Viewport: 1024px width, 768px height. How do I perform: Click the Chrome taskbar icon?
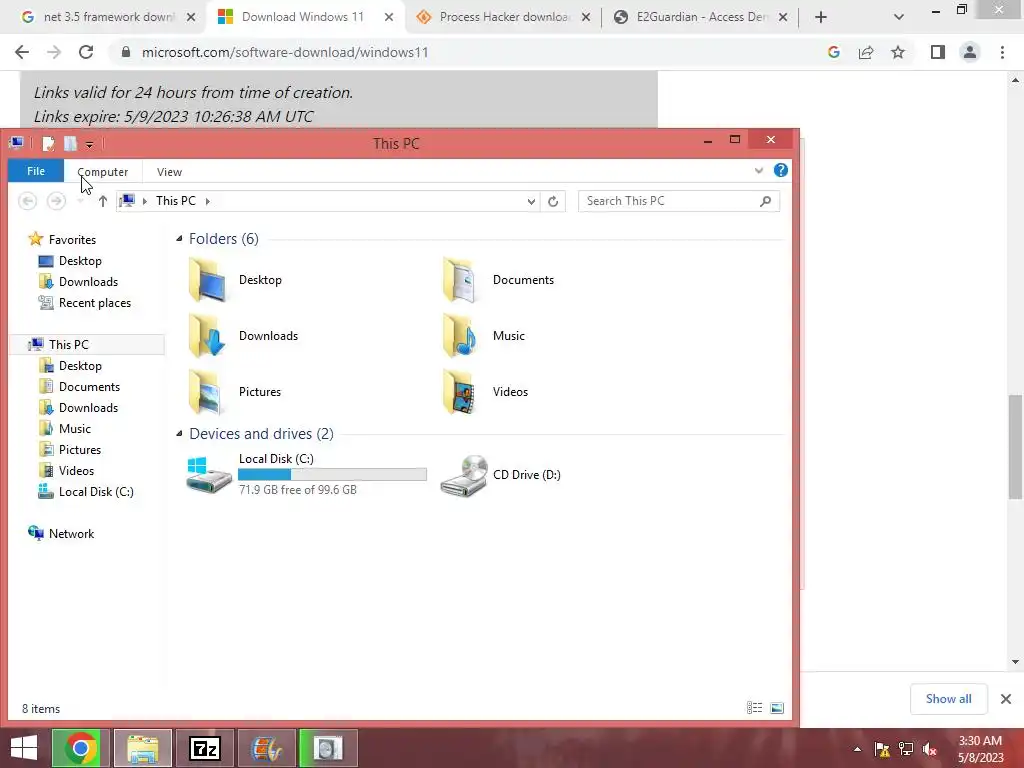click(80, 748)
